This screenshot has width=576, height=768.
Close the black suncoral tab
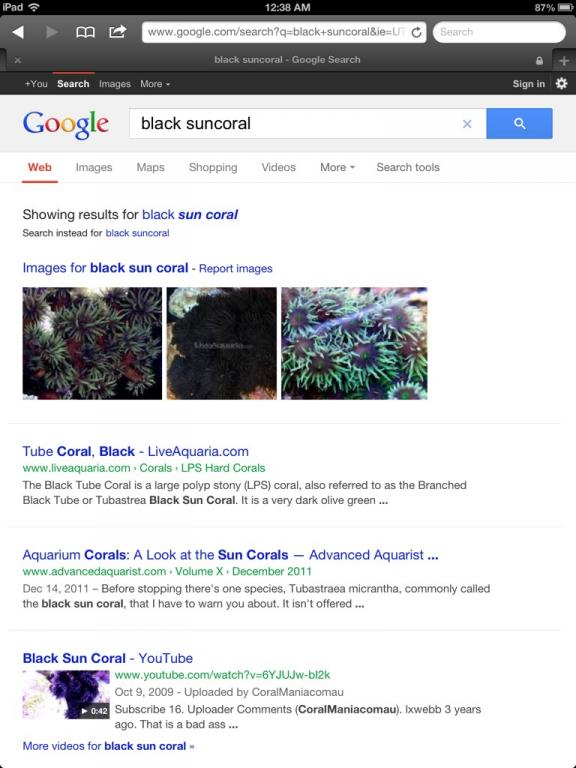18,60
